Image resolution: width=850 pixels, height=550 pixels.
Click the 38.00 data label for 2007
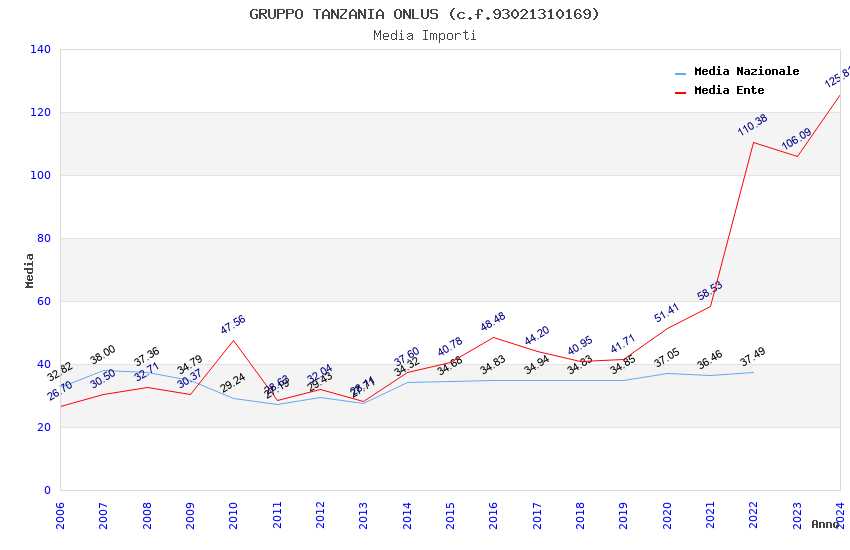(x=103, y=354)
